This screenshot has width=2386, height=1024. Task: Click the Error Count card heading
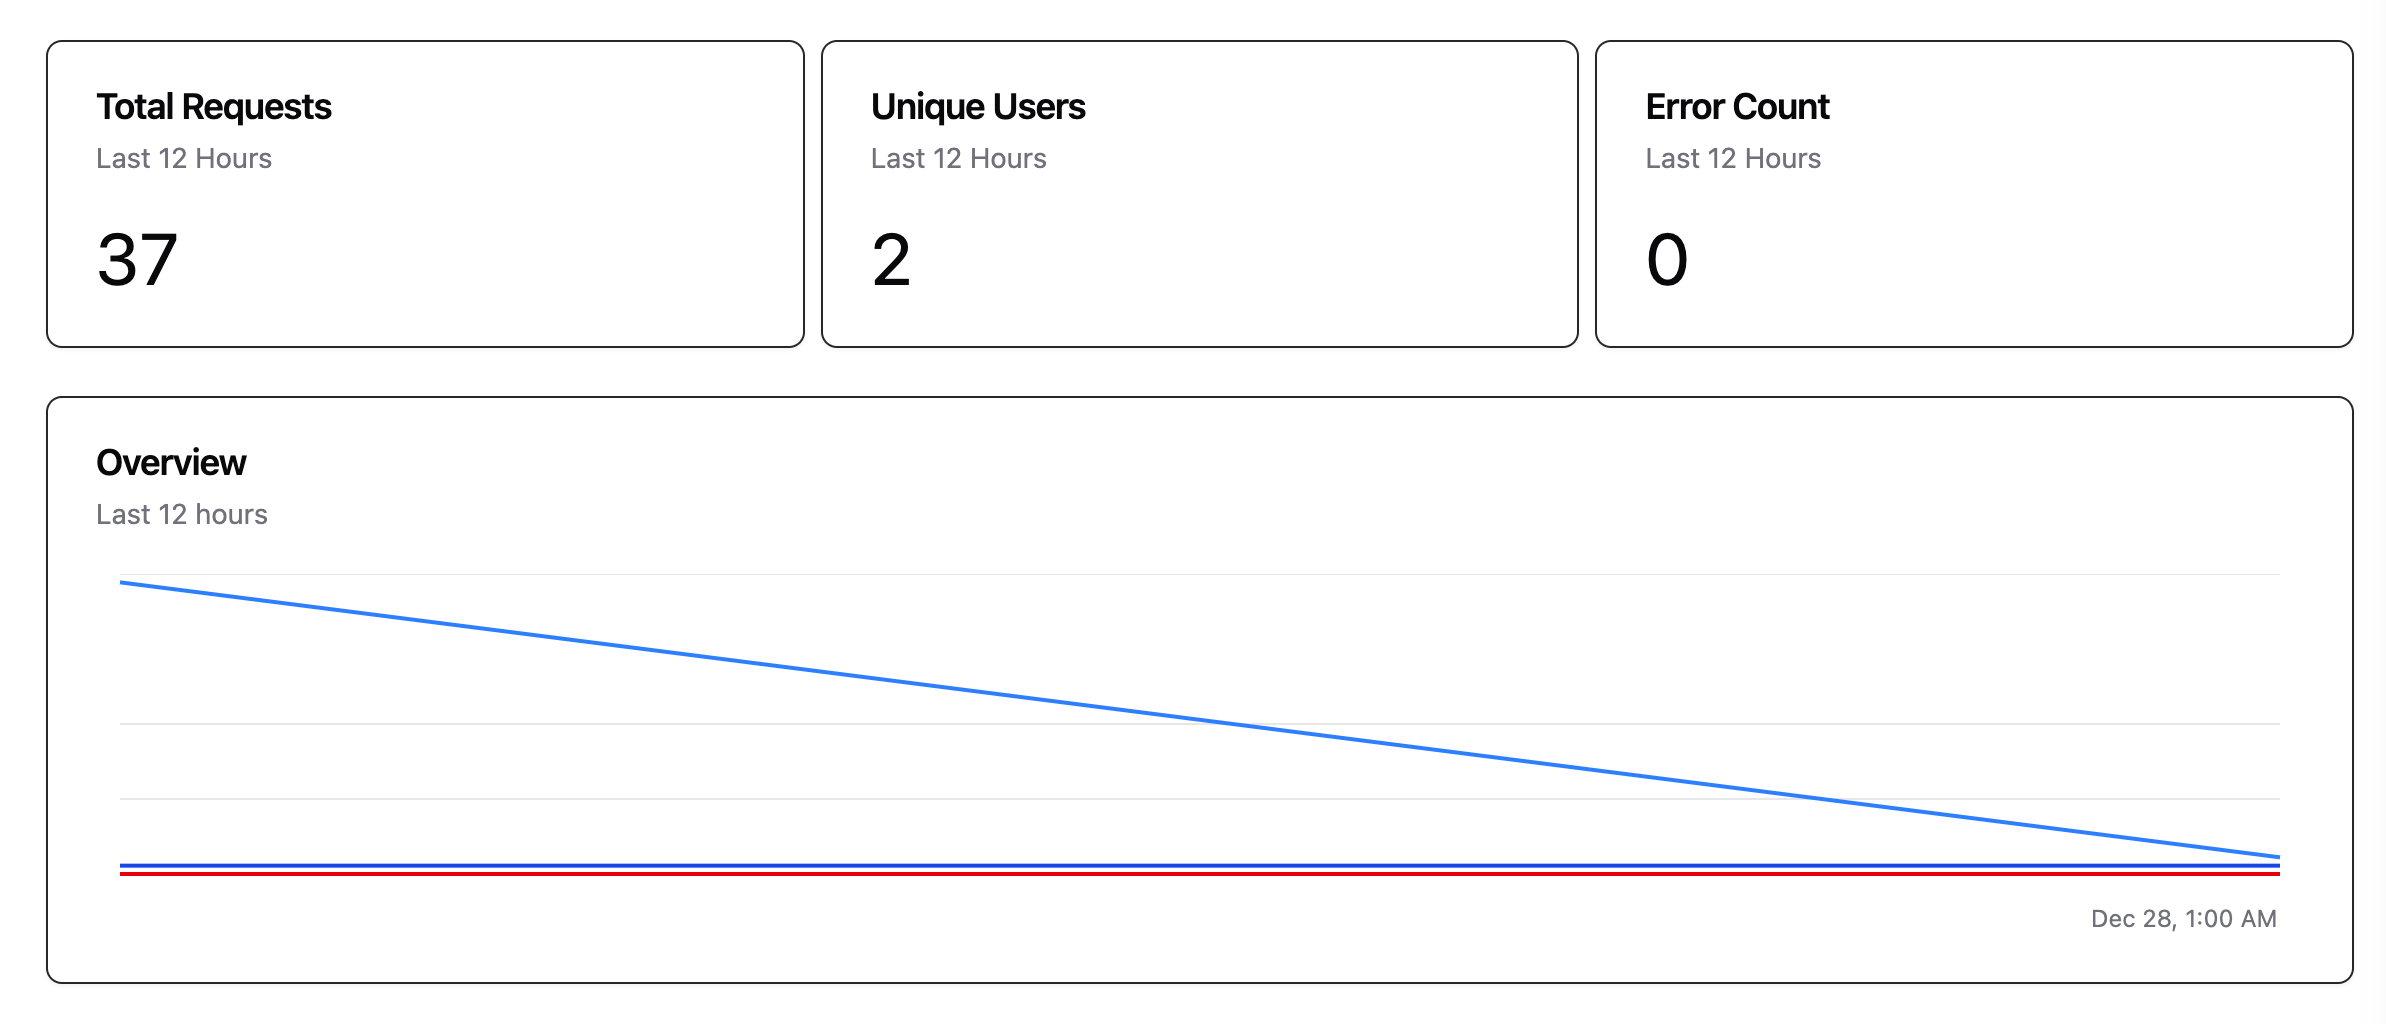[x=1737, y=107]
